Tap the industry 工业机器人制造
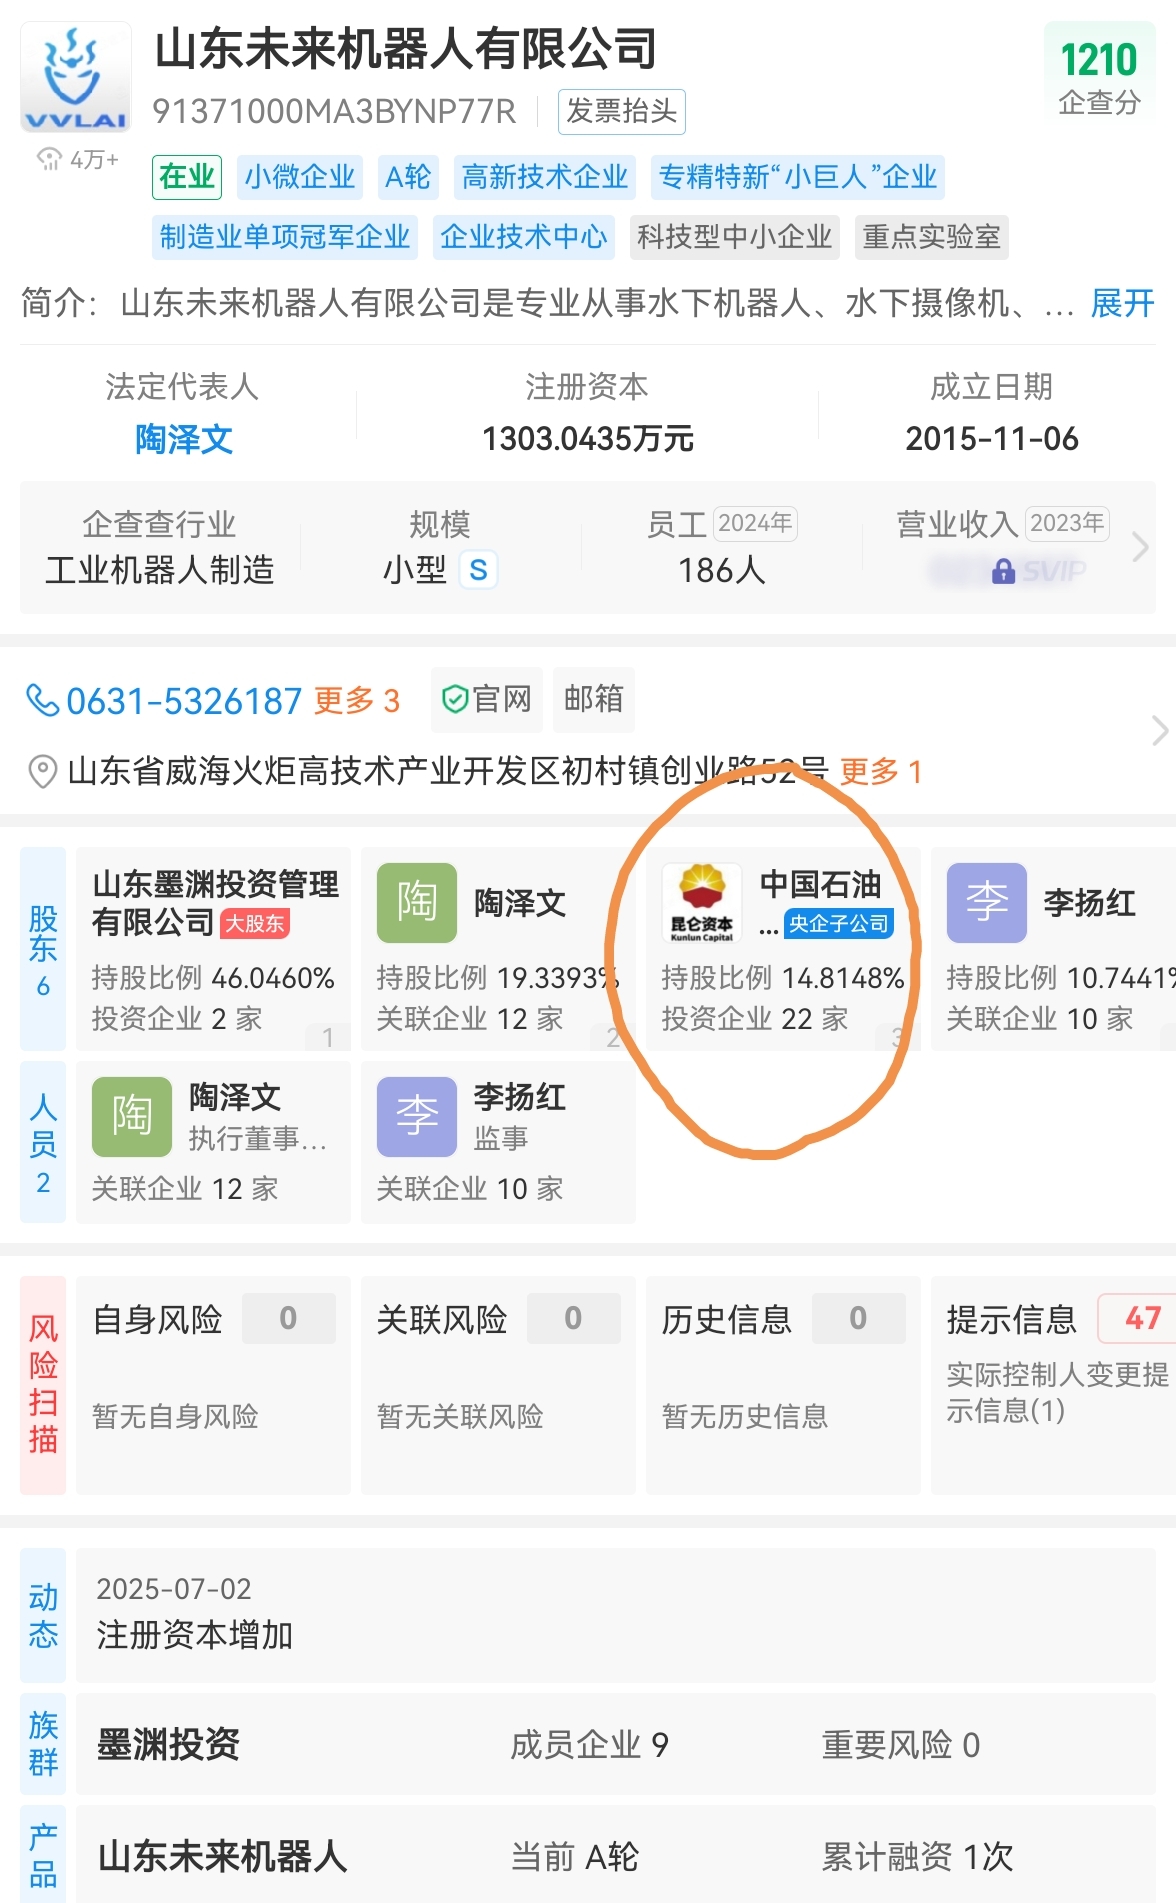Screen dimensions: 1176x1903 [160, 570]
